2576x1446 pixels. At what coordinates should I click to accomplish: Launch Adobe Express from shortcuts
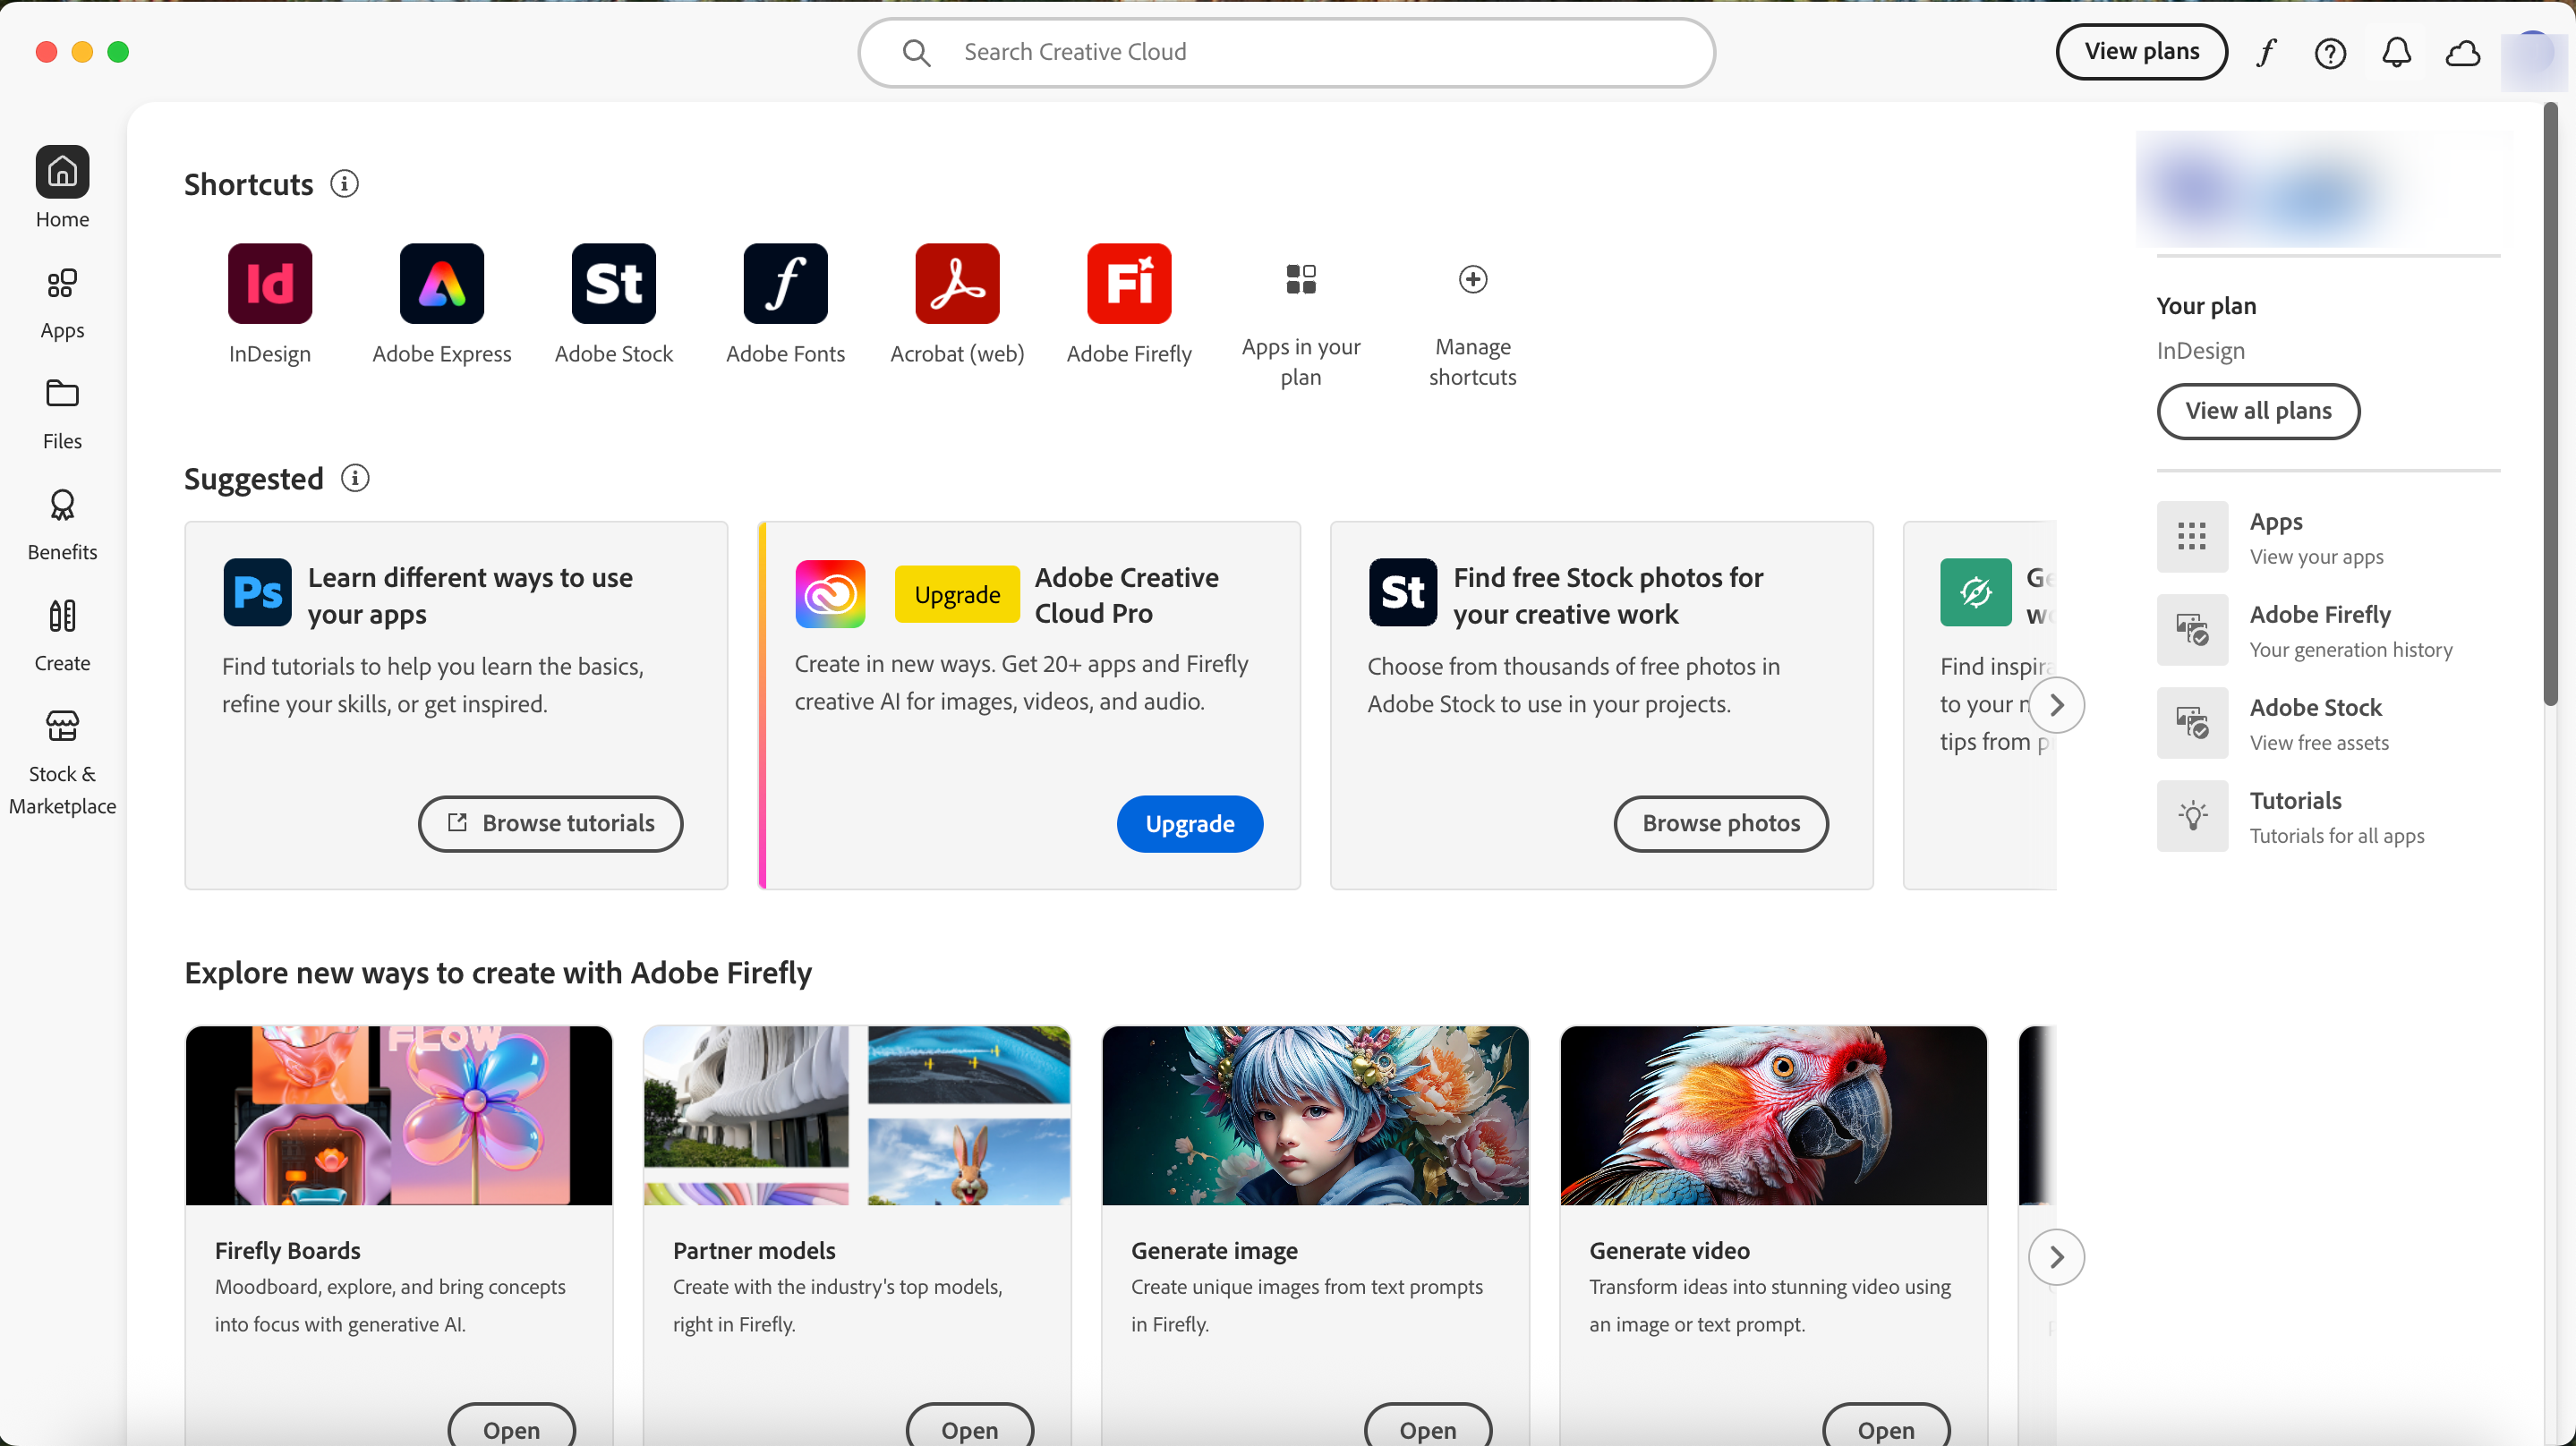(x=441, y=283)
